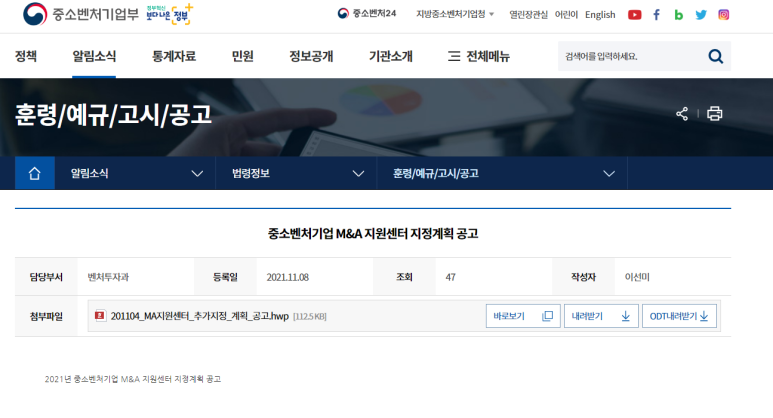The image size is (773, 418).
Task: Click the 내려받기 download button
Action: [x=601, y=316]
